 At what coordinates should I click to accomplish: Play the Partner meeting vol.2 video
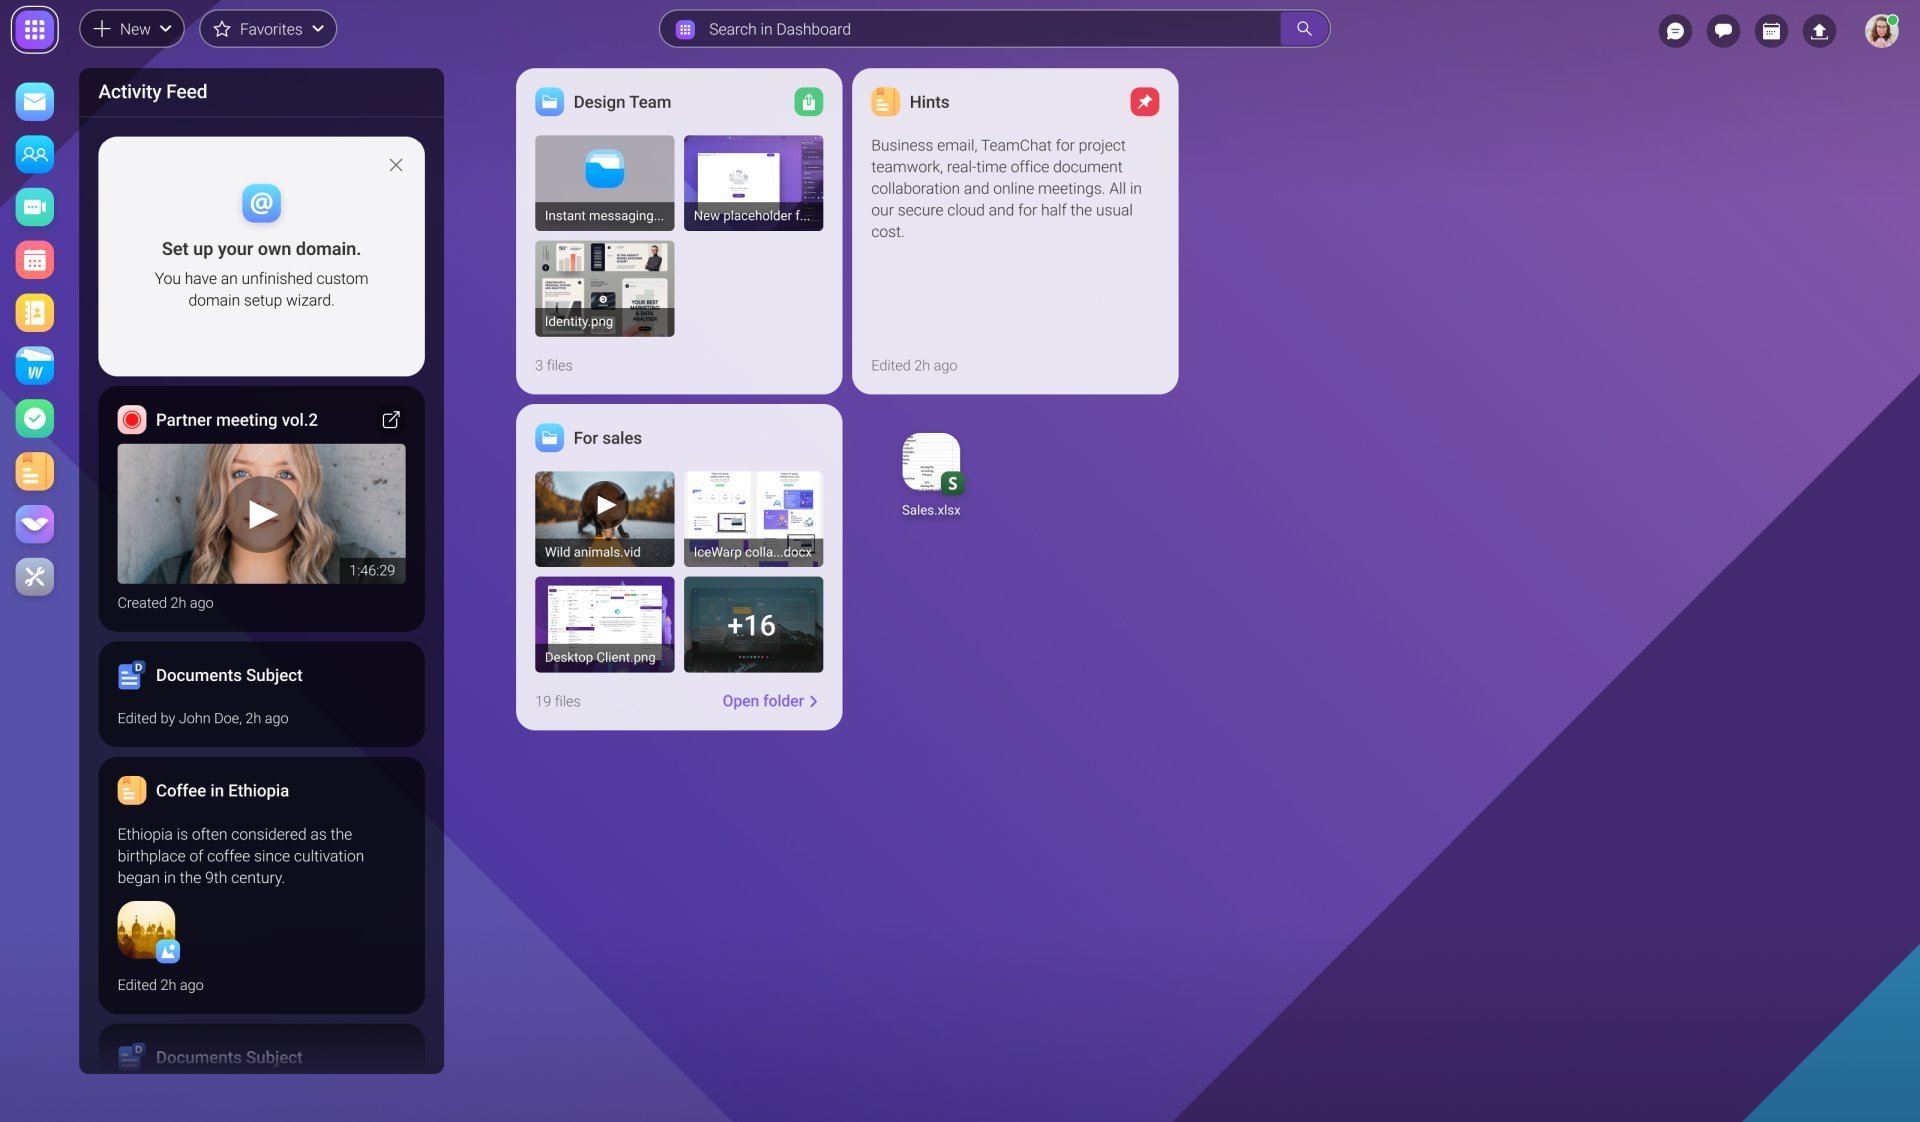pos(261,514)
